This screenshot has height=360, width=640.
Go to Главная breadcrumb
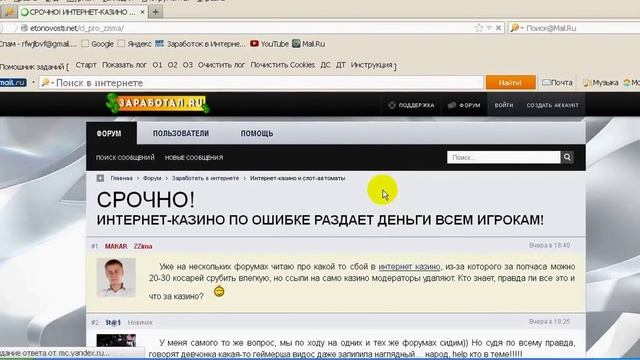(121, 178)
